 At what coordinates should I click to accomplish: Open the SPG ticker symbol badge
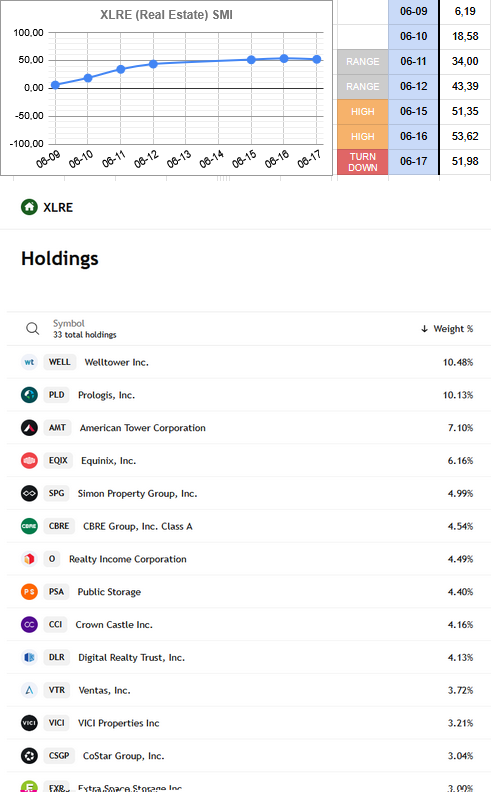click(57, 493)
